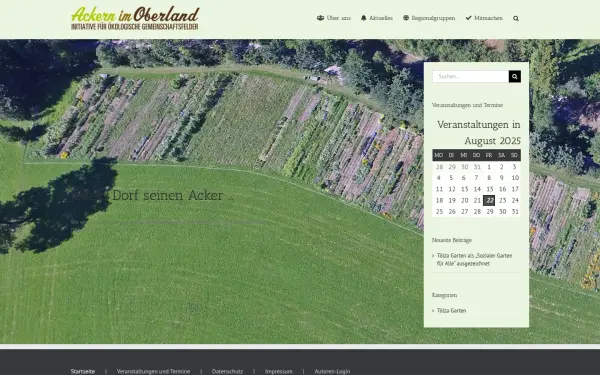Focus the Suchen sidebar search field
The width and height of the screenshot is (600, 375).
470,77
